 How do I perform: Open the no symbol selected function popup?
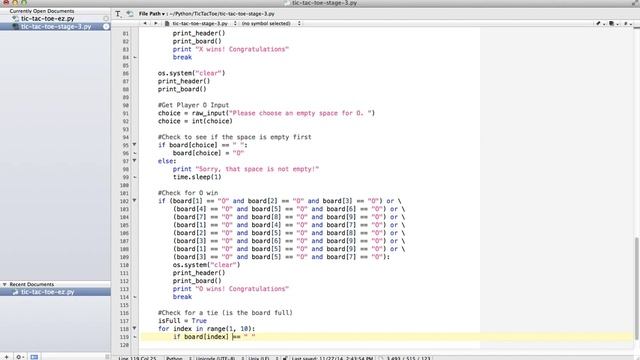point(271,24)
